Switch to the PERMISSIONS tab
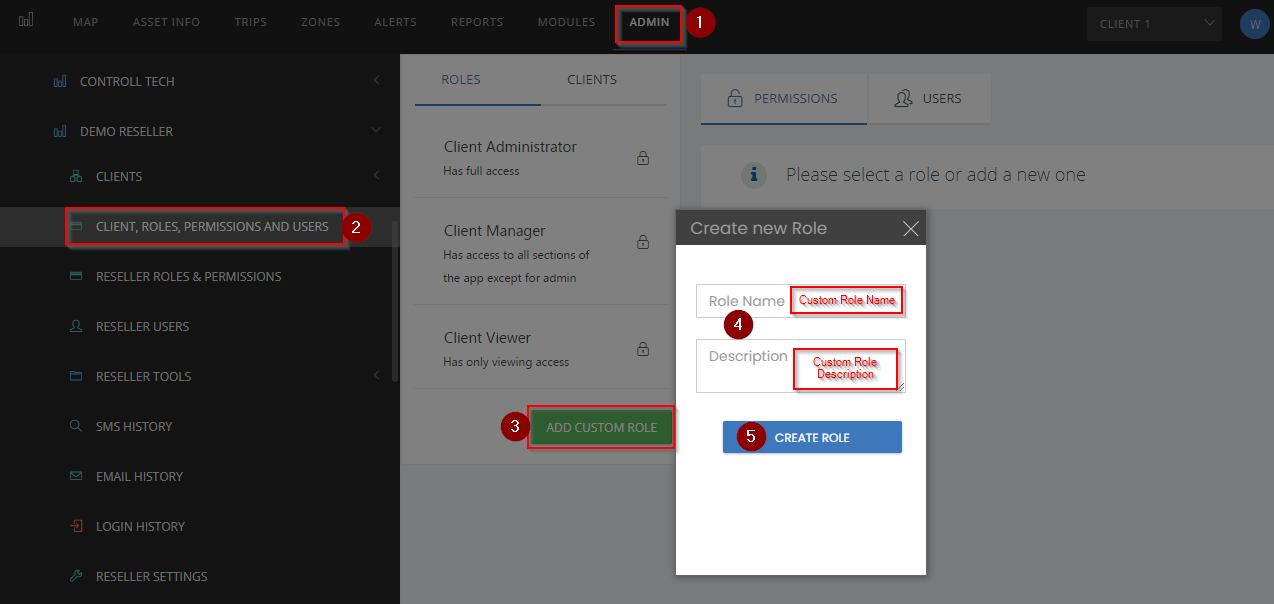Screen dimensions: 1274x604 coord(784,98)
